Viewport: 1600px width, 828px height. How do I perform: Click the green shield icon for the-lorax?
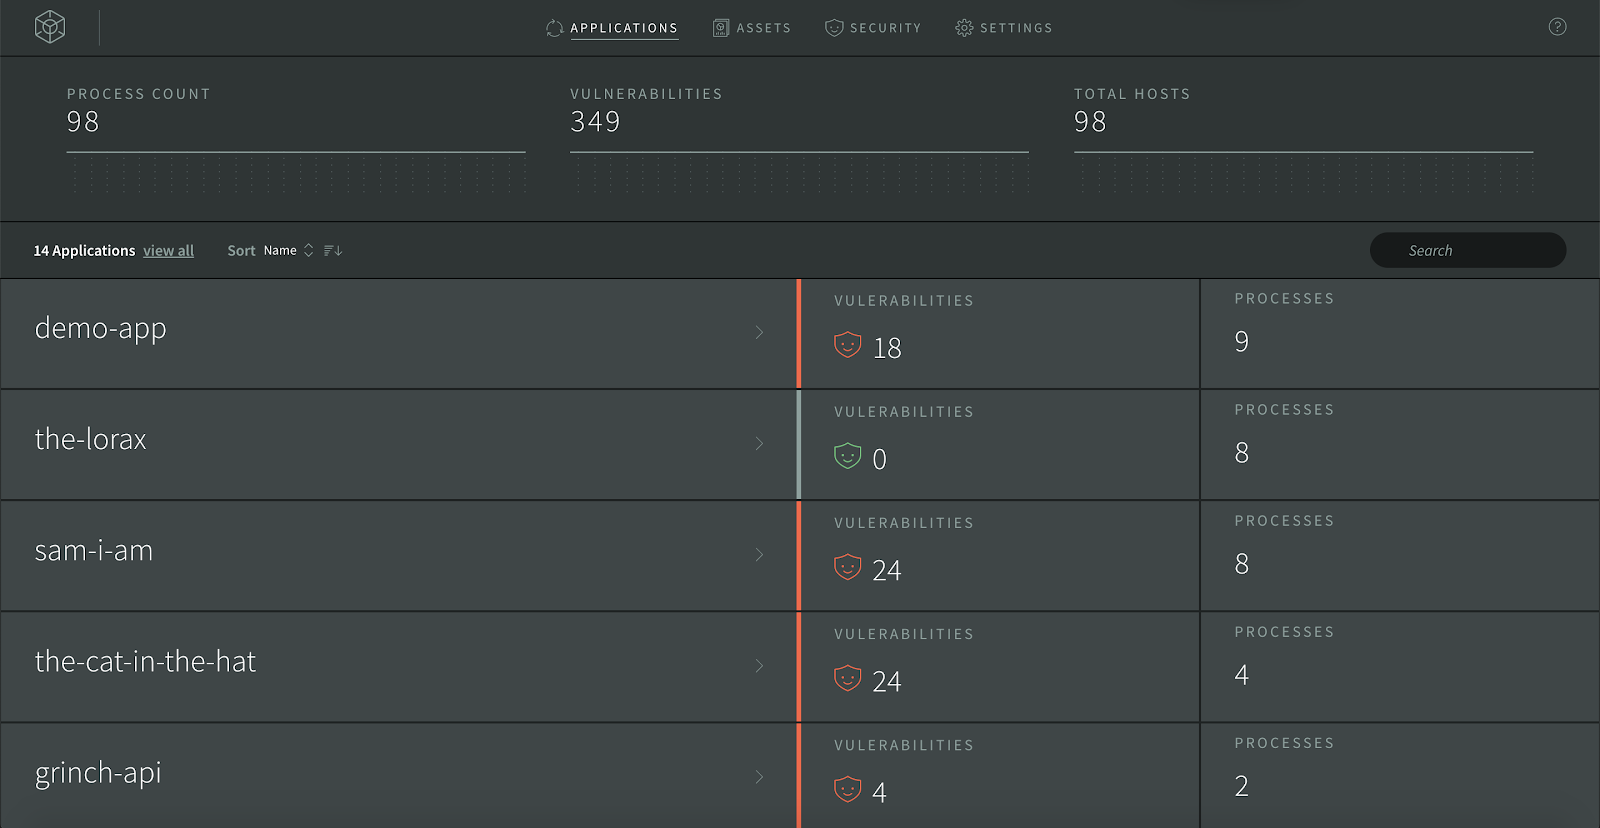848,456
